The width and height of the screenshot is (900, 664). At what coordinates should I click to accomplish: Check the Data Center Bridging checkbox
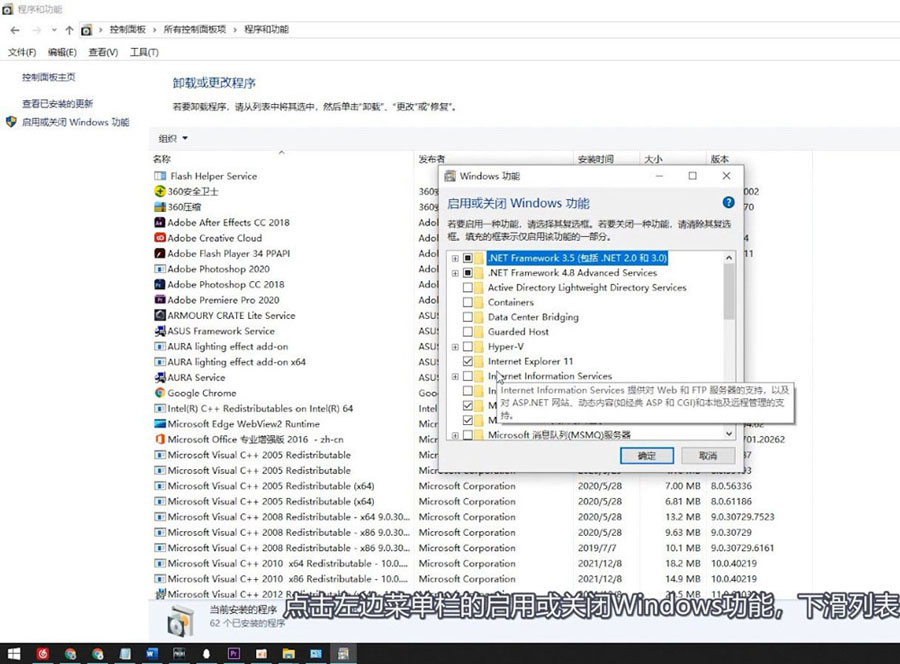468,317
